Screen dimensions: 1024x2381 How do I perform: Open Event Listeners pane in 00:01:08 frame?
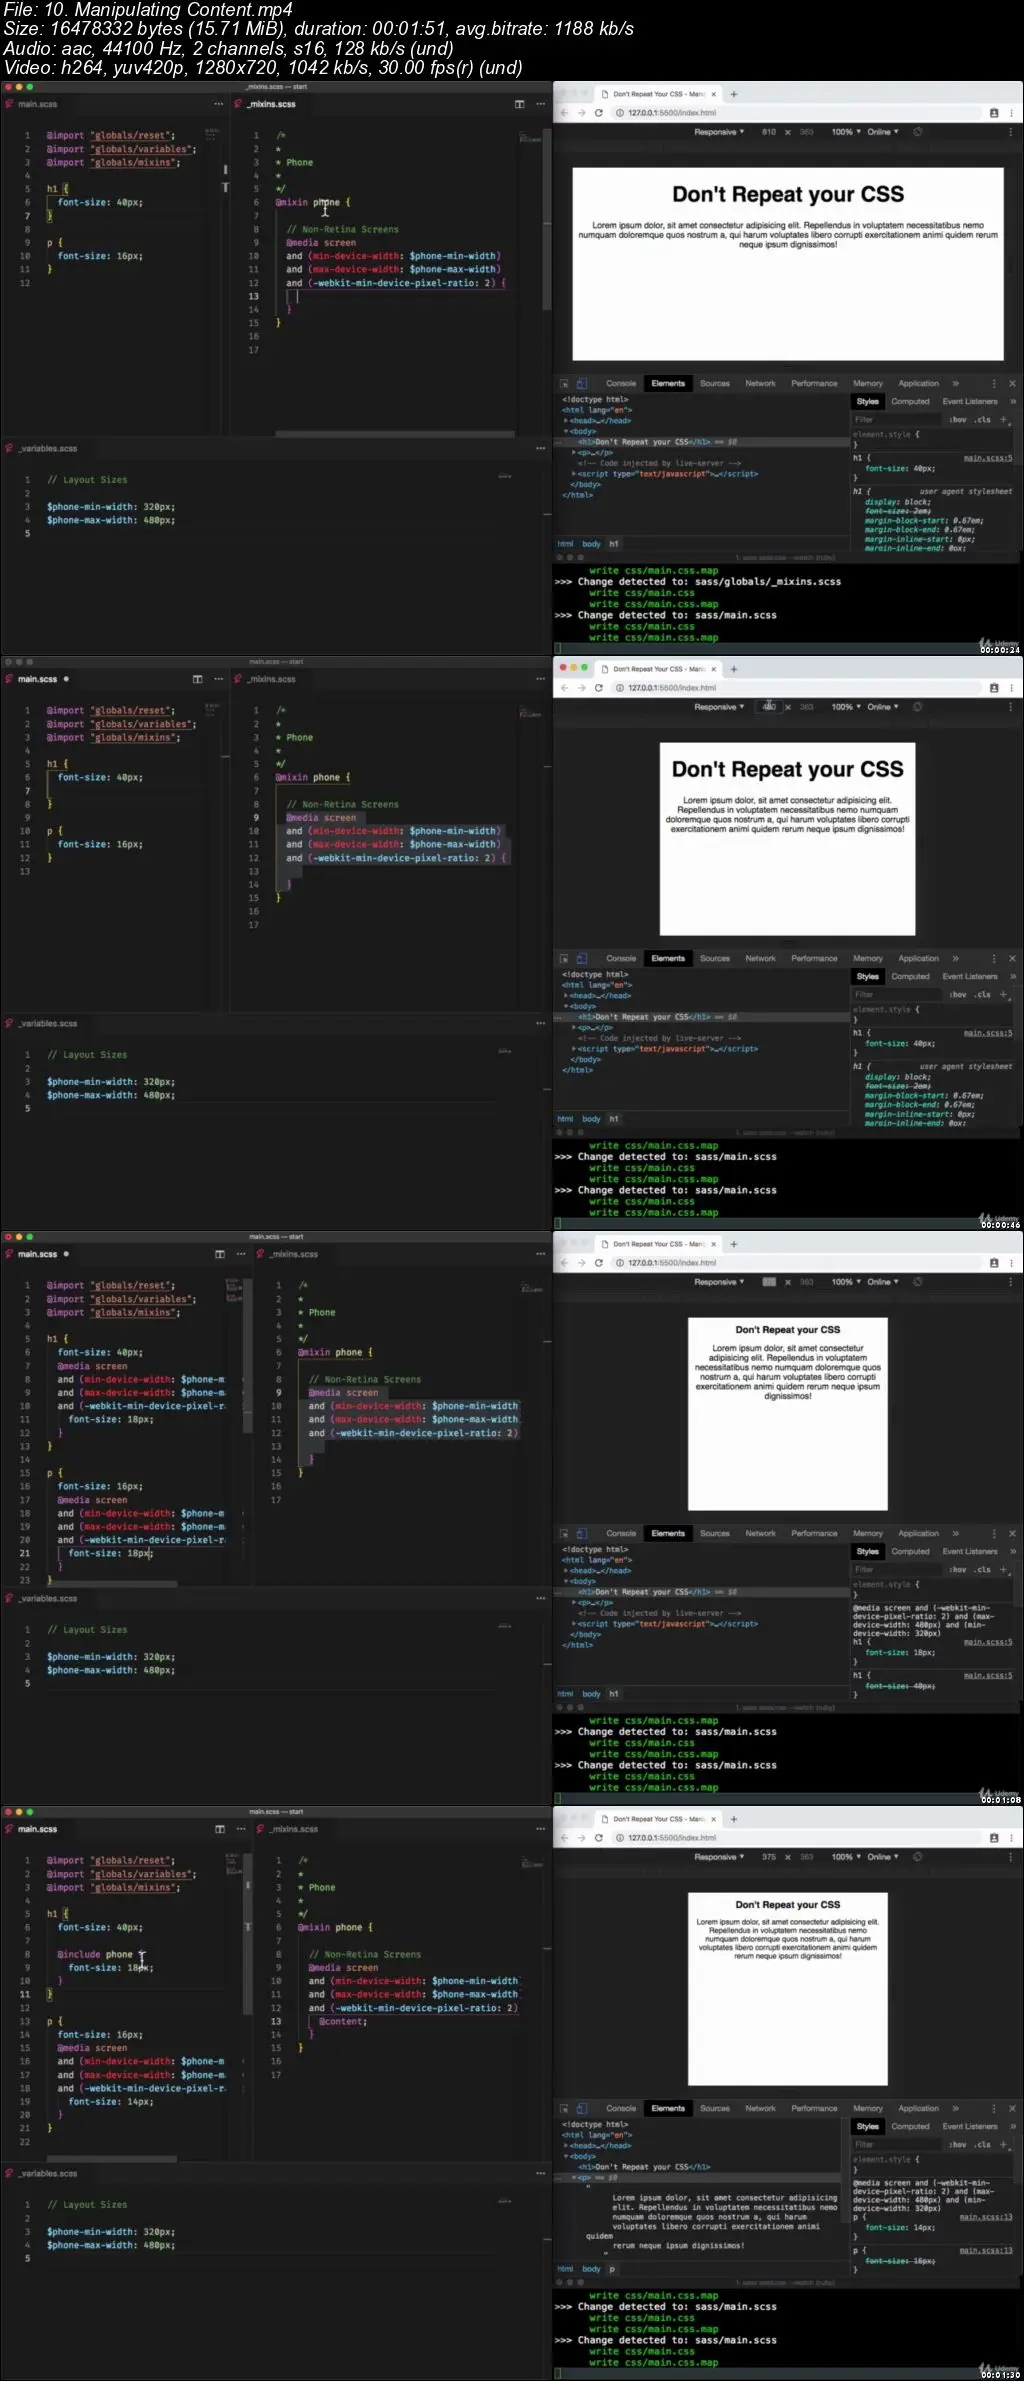(971, 1552)
